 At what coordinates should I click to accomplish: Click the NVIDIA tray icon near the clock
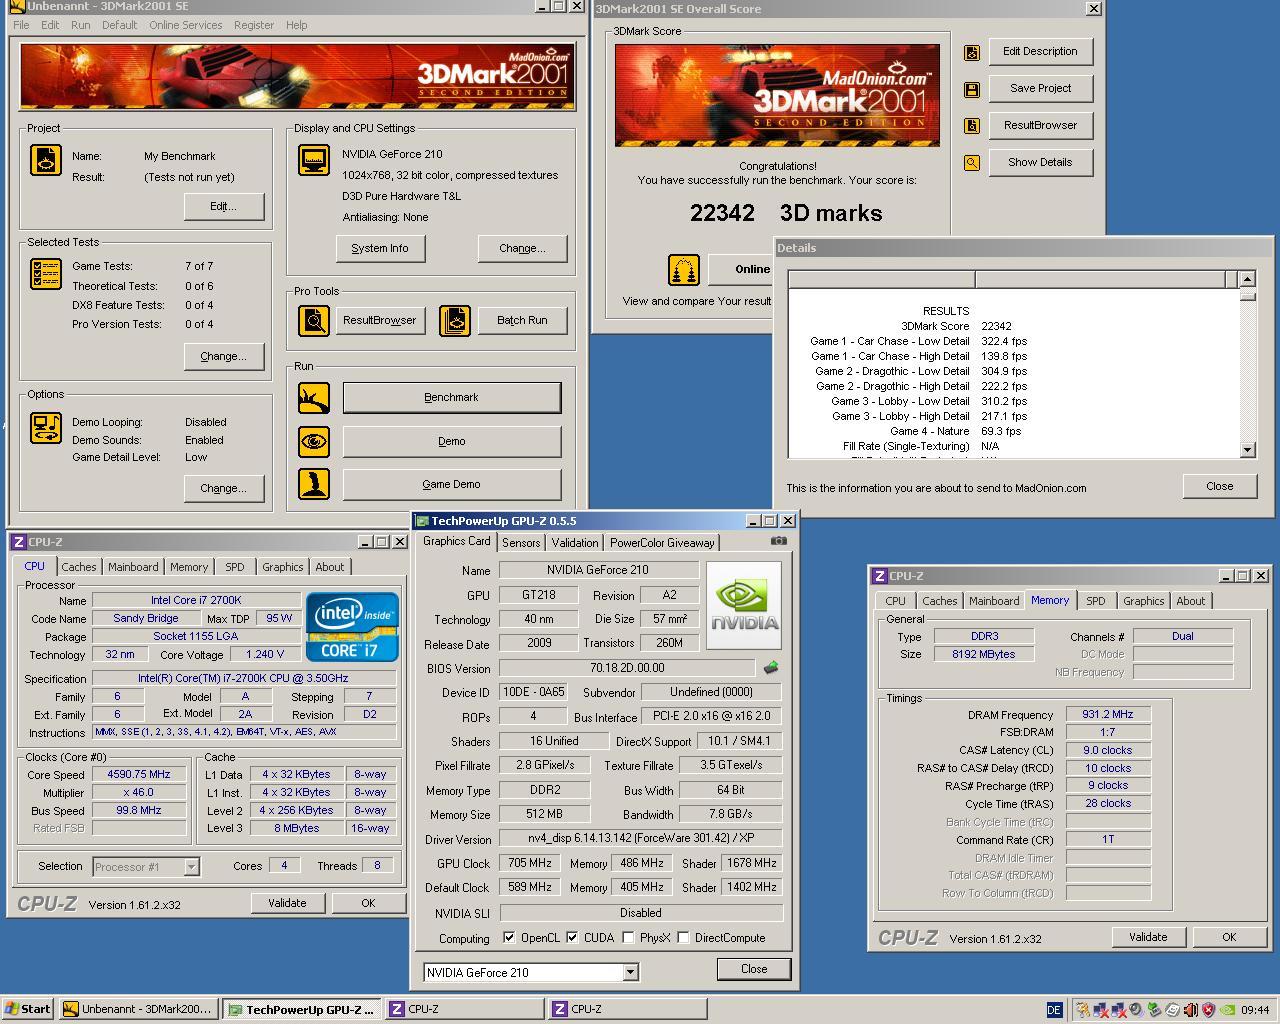pos(1227,1010)
